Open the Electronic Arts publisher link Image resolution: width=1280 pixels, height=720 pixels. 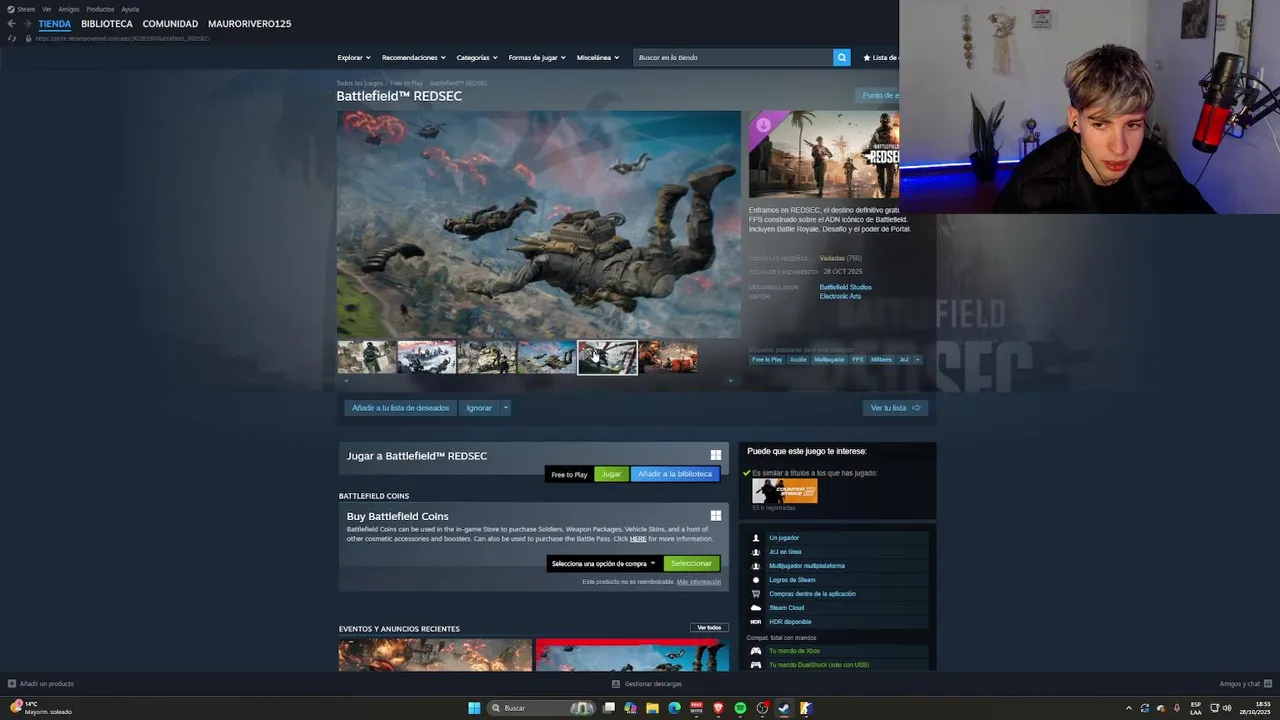[840, 296]
